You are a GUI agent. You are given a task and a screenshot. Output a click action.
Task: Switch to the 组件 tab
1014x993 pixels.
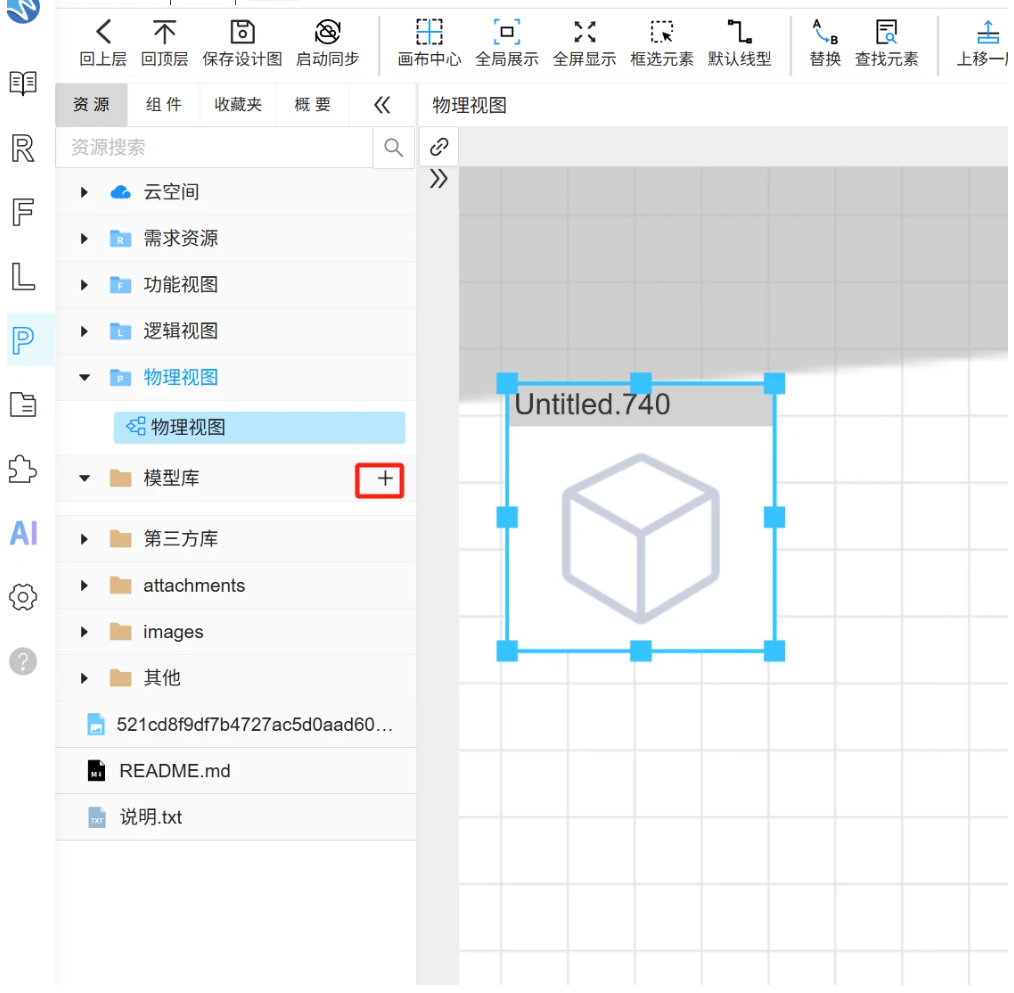click(164, 105)
